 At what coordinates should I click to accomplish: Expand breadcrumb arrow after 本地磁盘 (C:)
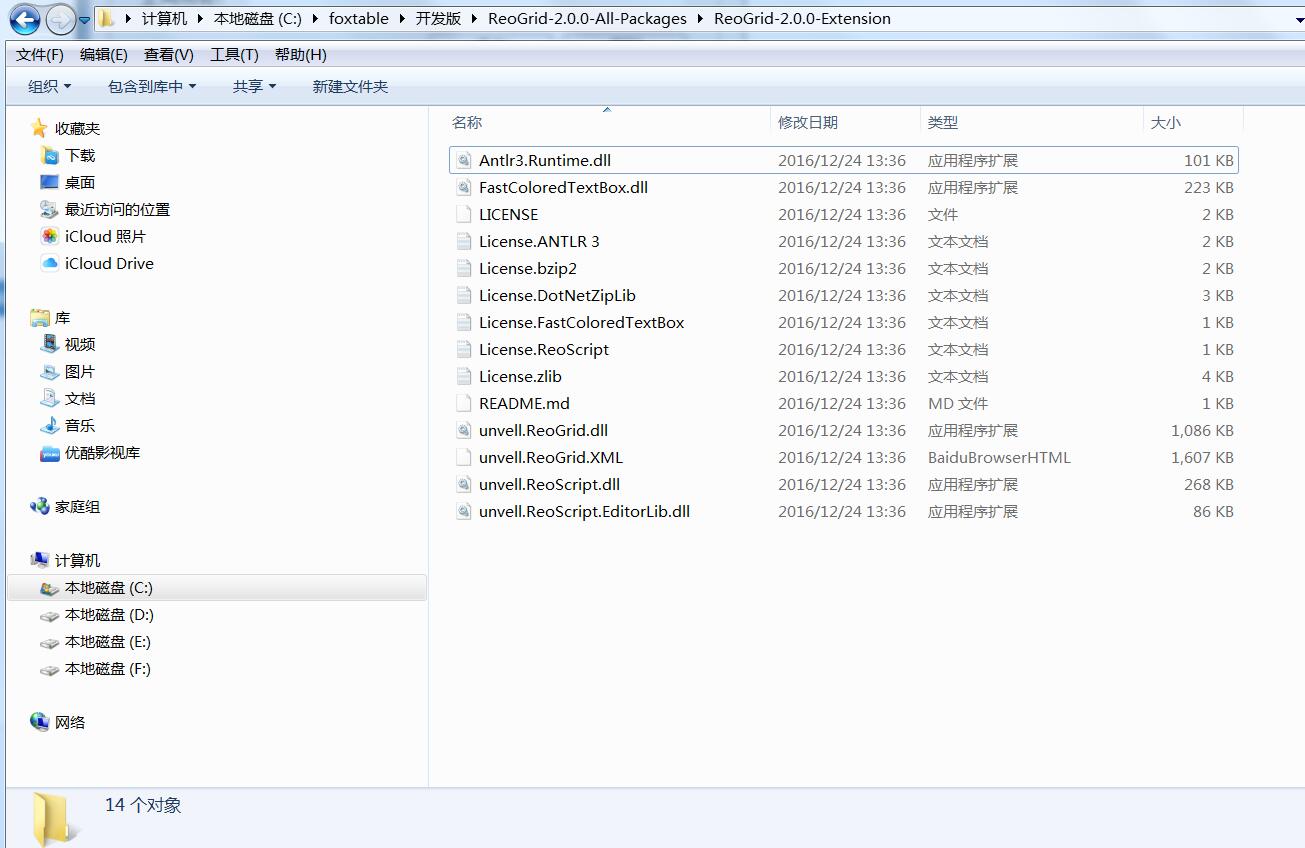tap(315, 19)
